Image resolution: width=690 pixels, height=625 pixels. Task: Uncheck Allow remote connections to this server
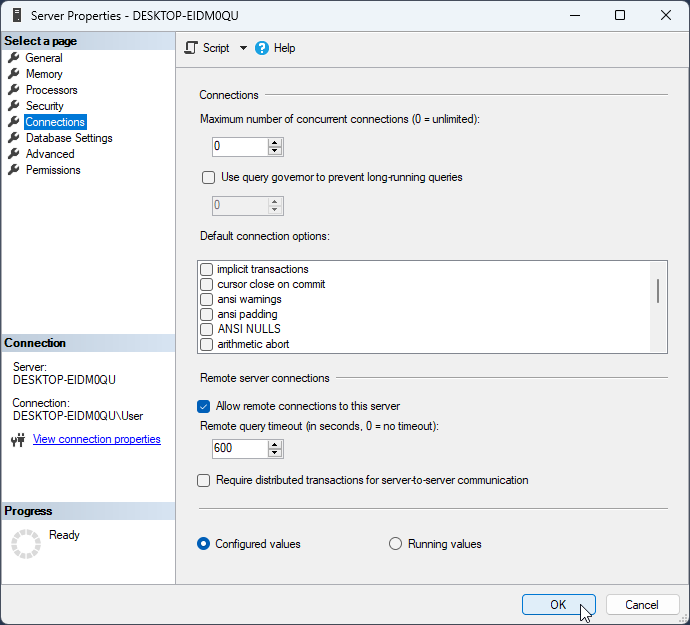[x=204, y=406]
